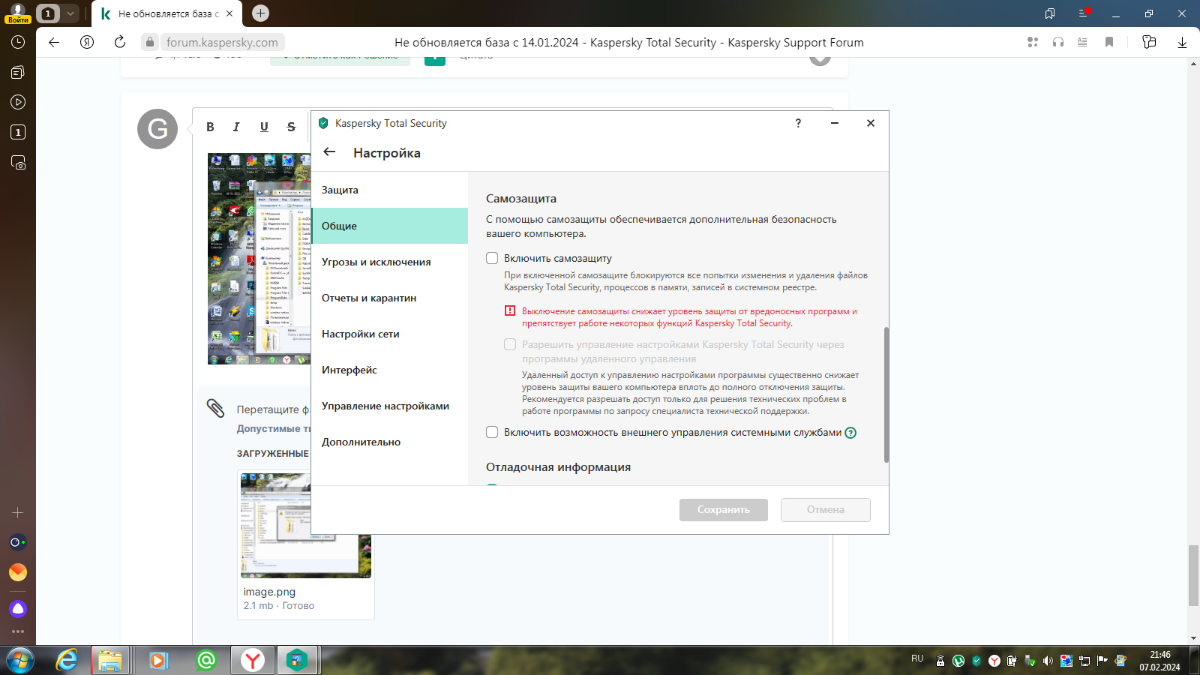Open browser extensions icon
The height and width of the screenshot is (675, 1200).
click(1149, 42)
